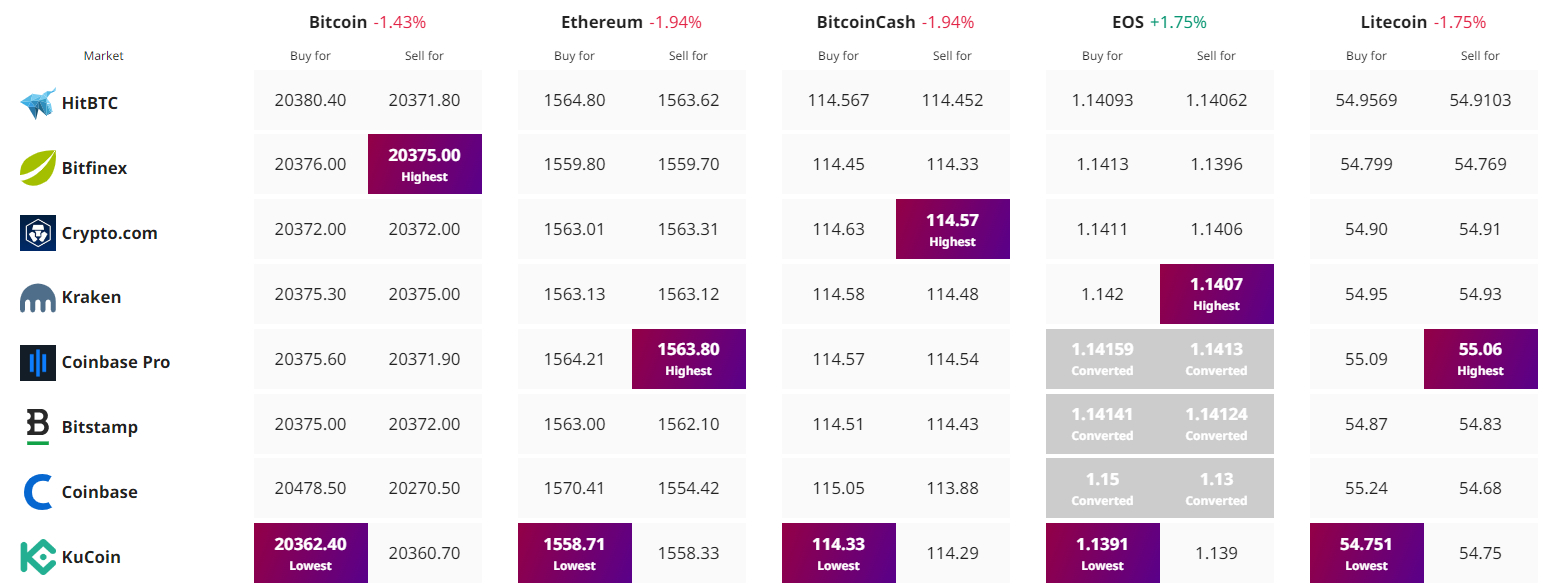Click the Crypto.com lion logo icon
Viewport: 1543px width, 586px height.
click(x=38, y=233)
